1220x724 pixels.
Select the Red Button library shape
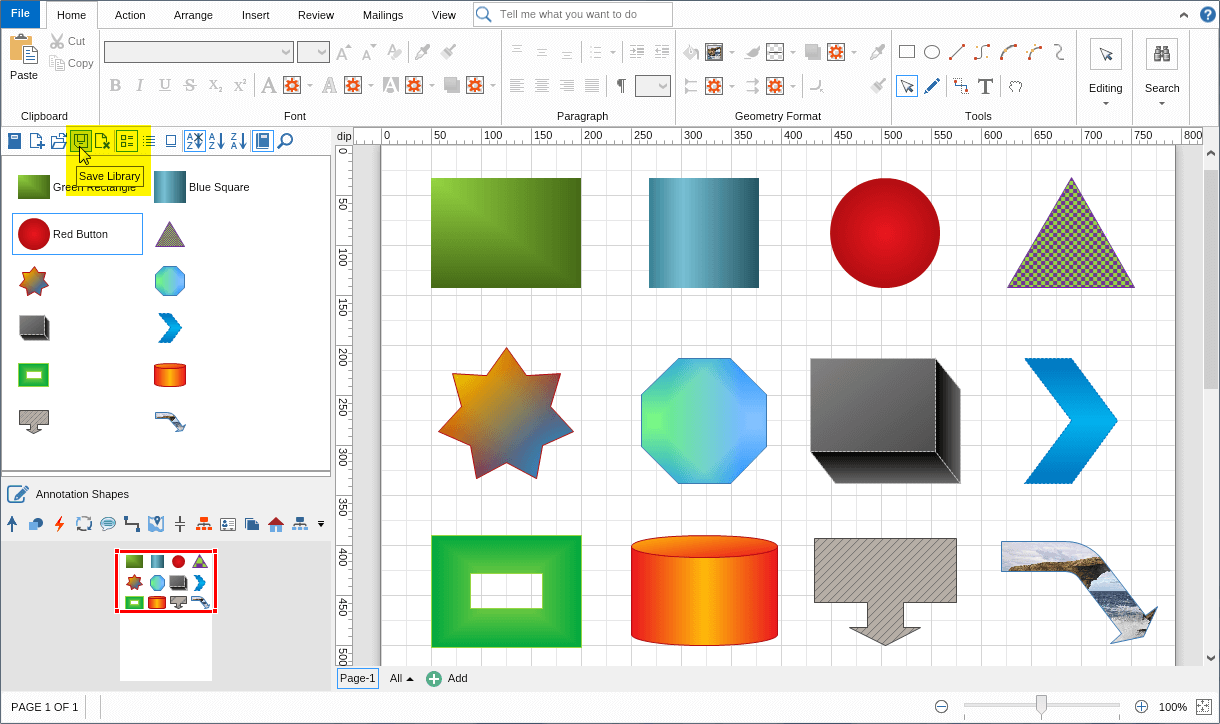(x=77, y=234)
